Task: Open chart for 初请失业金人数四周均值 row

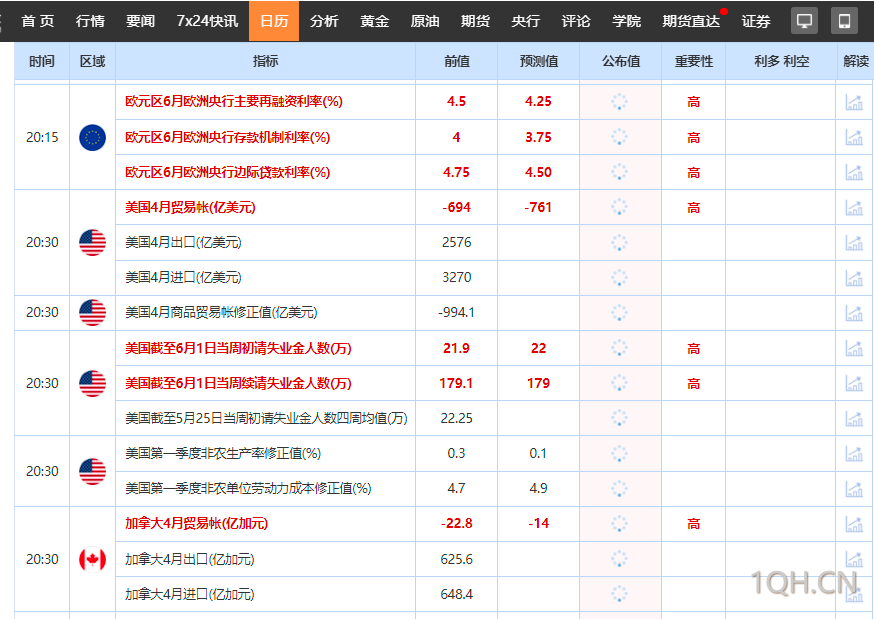Action: [x=854, y=418]
